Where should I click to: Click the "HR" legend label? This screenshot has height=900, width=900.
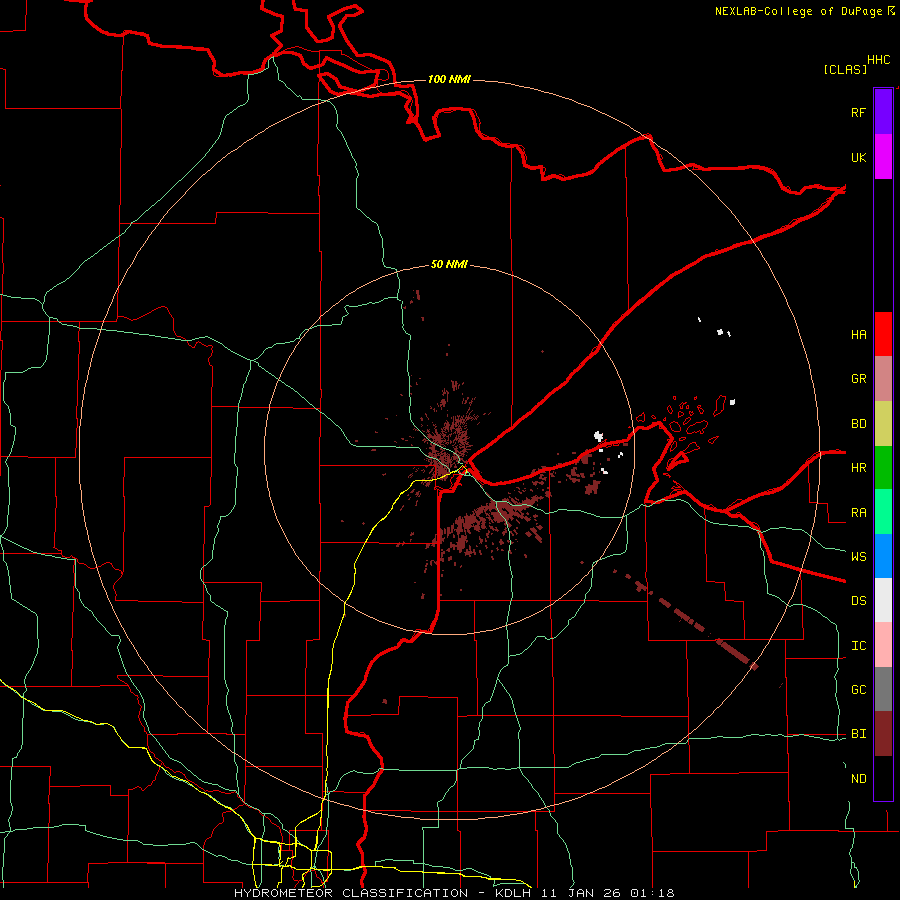tap(858, 468)
